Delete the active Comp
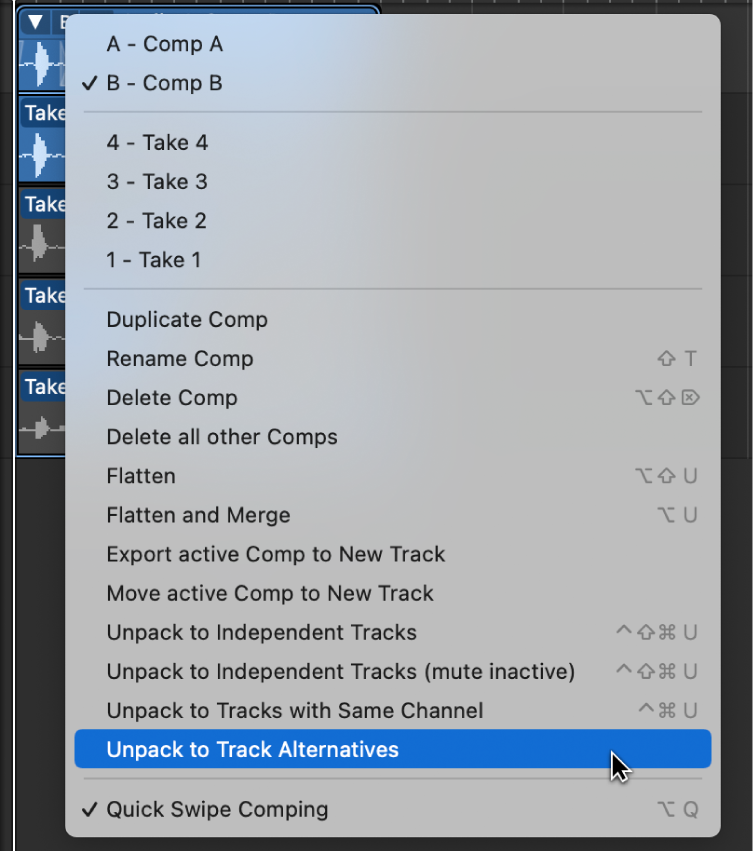The width and height of the screenshot is (754, 852). 172,398
